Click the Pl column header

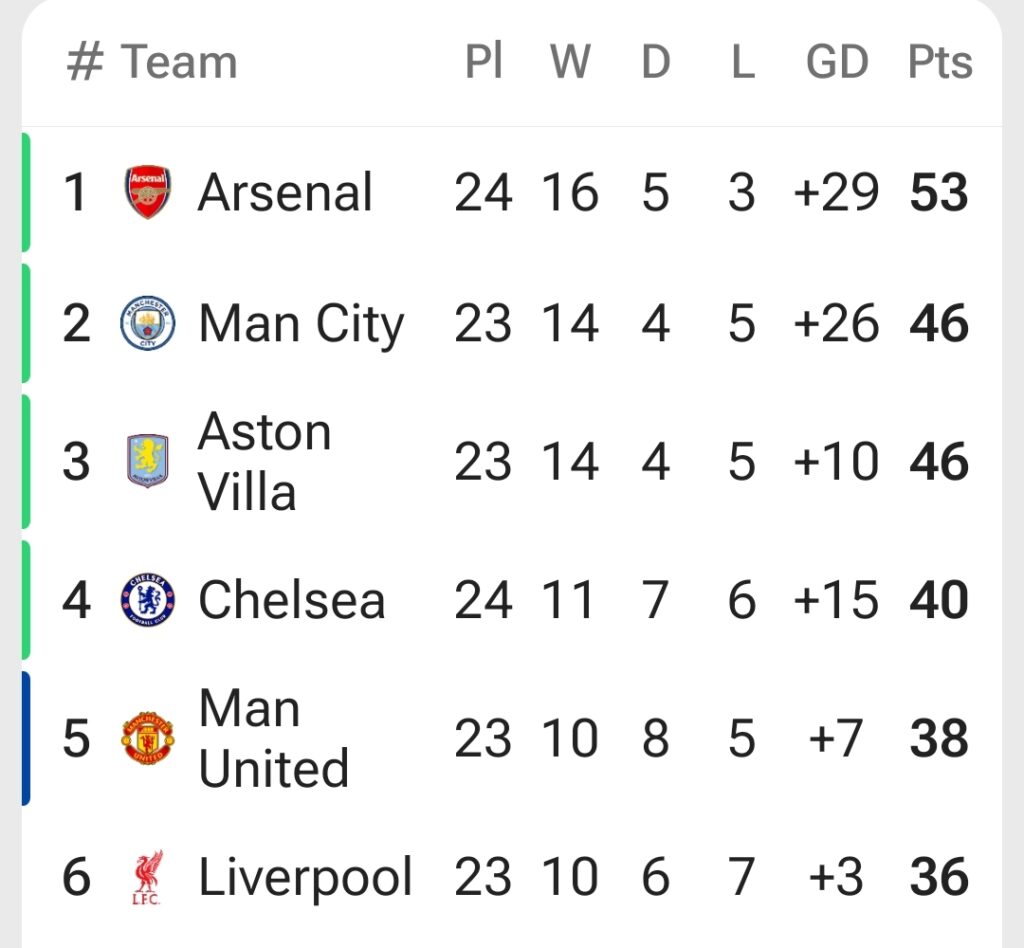pos(483,62)
